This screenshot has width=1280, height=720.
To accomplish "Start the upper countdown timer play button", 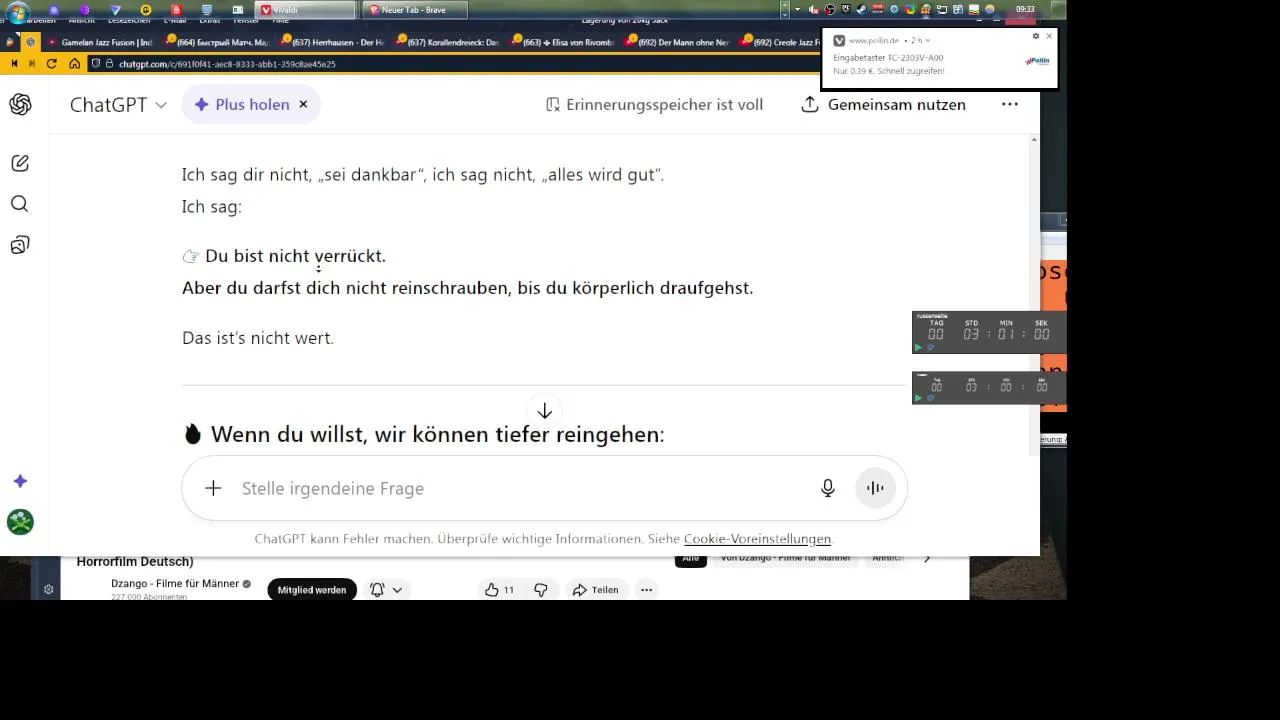I will 919,347.
